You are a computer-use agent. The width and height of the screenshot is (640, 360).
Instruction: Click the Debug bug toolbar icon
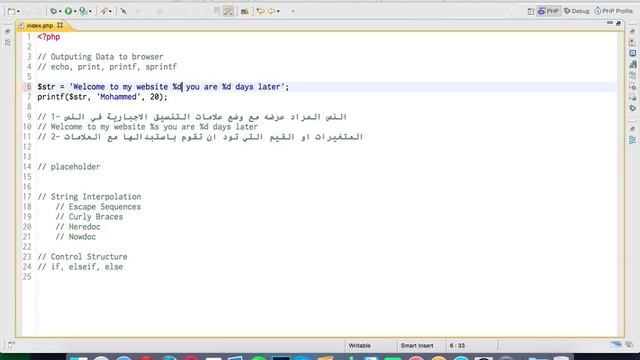click(x=53, y=11)
